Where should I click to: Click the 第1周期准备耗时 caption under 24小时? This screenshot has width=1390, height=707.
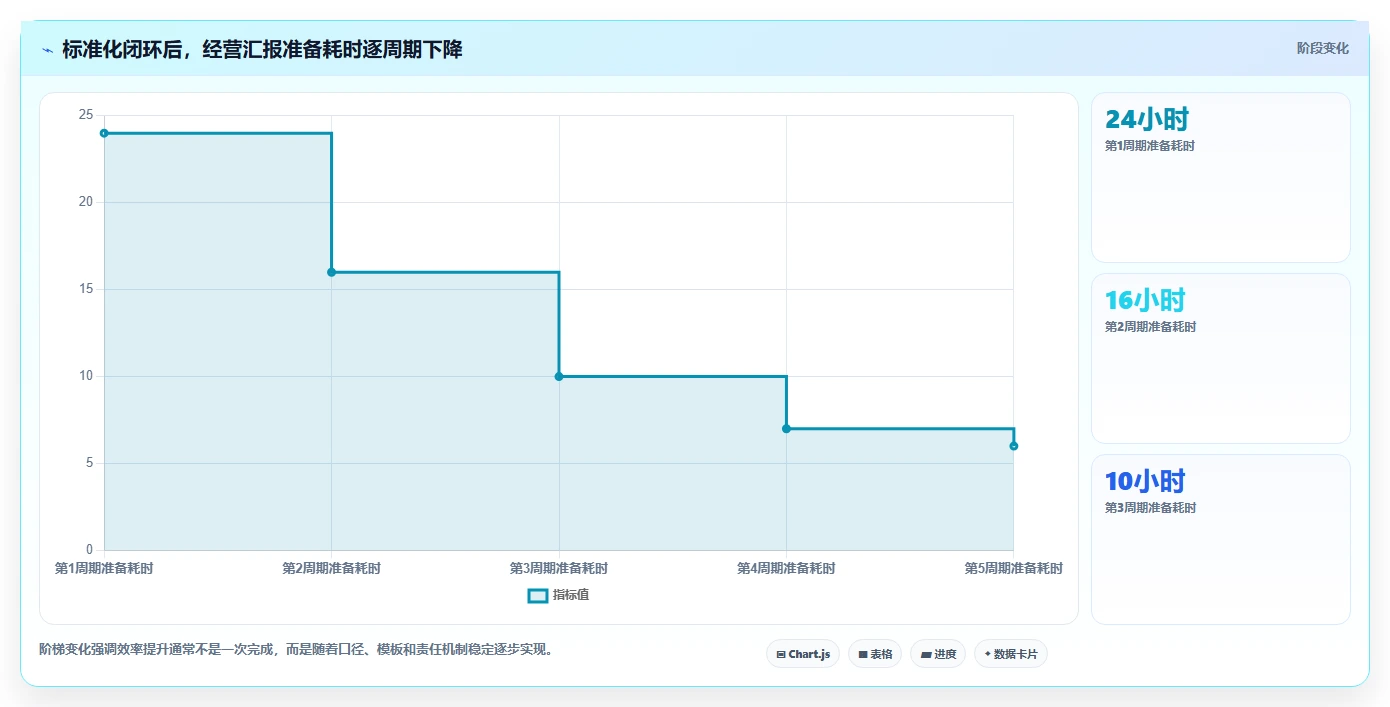(1150, 146)
